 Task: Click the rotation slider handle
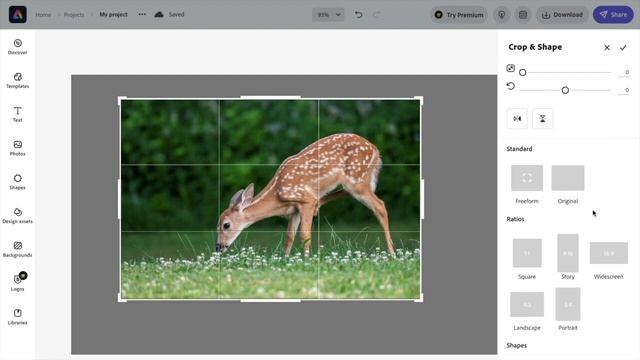click(565, 90)
